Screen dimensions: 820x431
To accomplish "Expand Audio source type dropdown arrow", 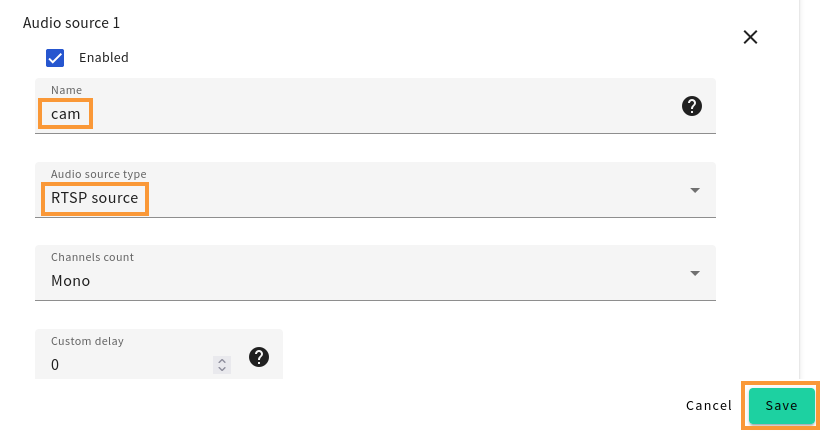I will point(695,190).
